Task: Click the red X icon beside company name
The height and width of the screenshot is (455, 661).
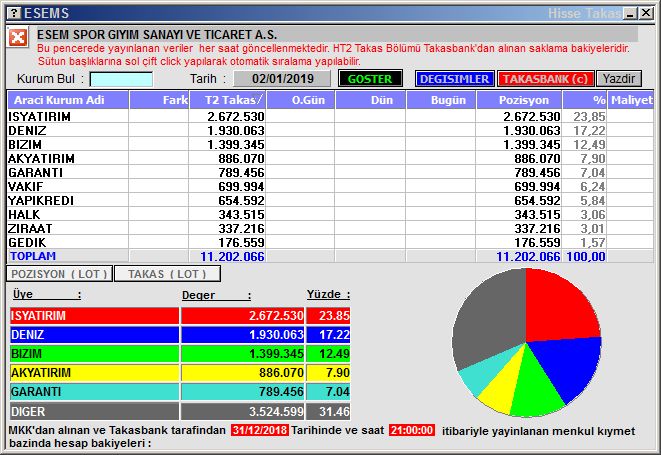Action: pyautogui.click(x=18, y=37)
